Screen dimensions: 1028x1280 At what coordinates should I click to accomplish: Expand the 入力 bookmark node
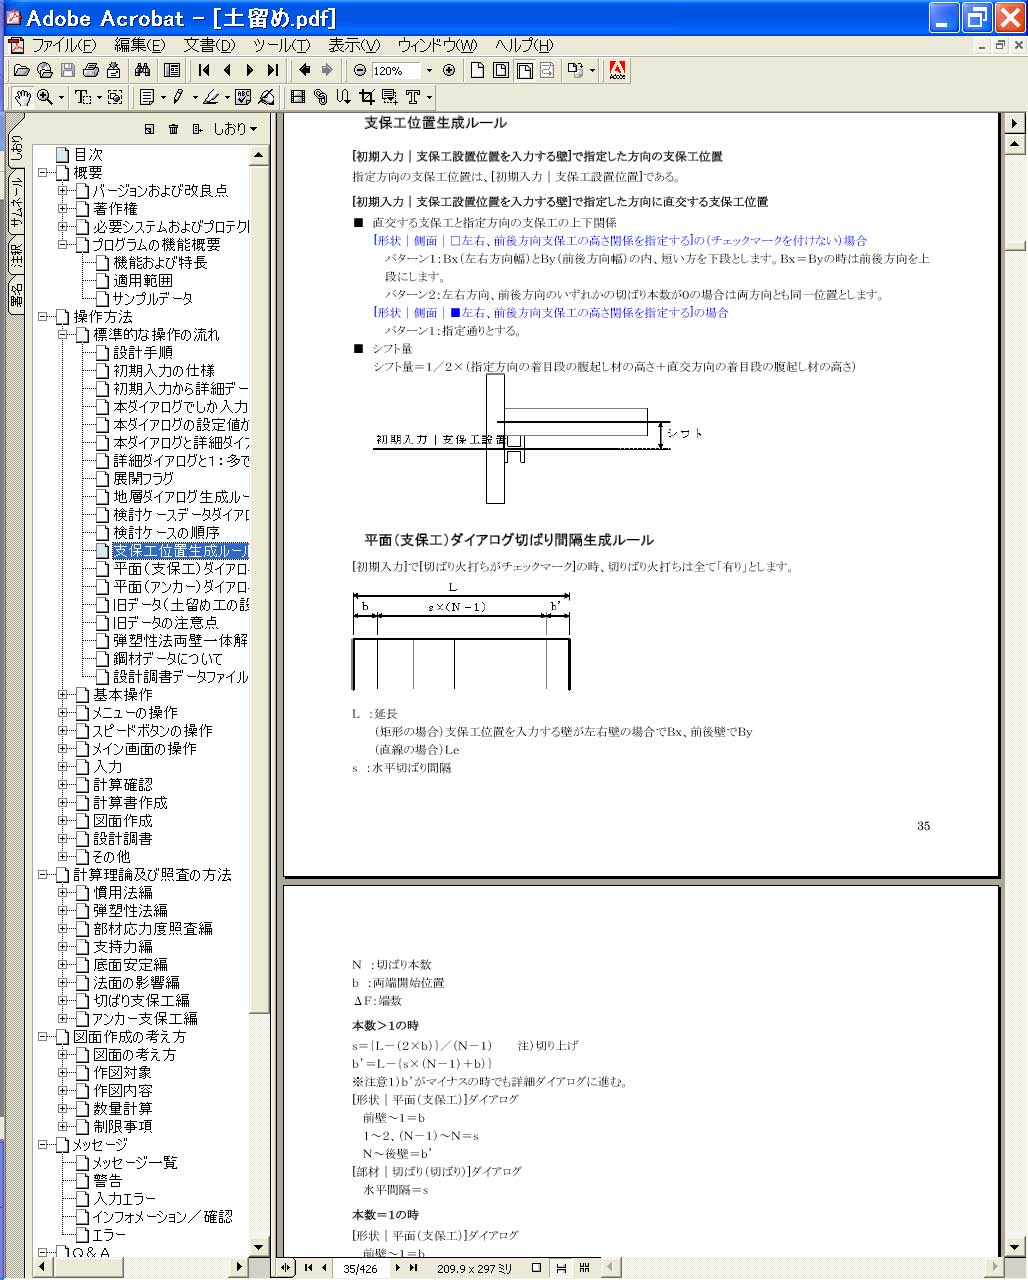pos(64,767)
